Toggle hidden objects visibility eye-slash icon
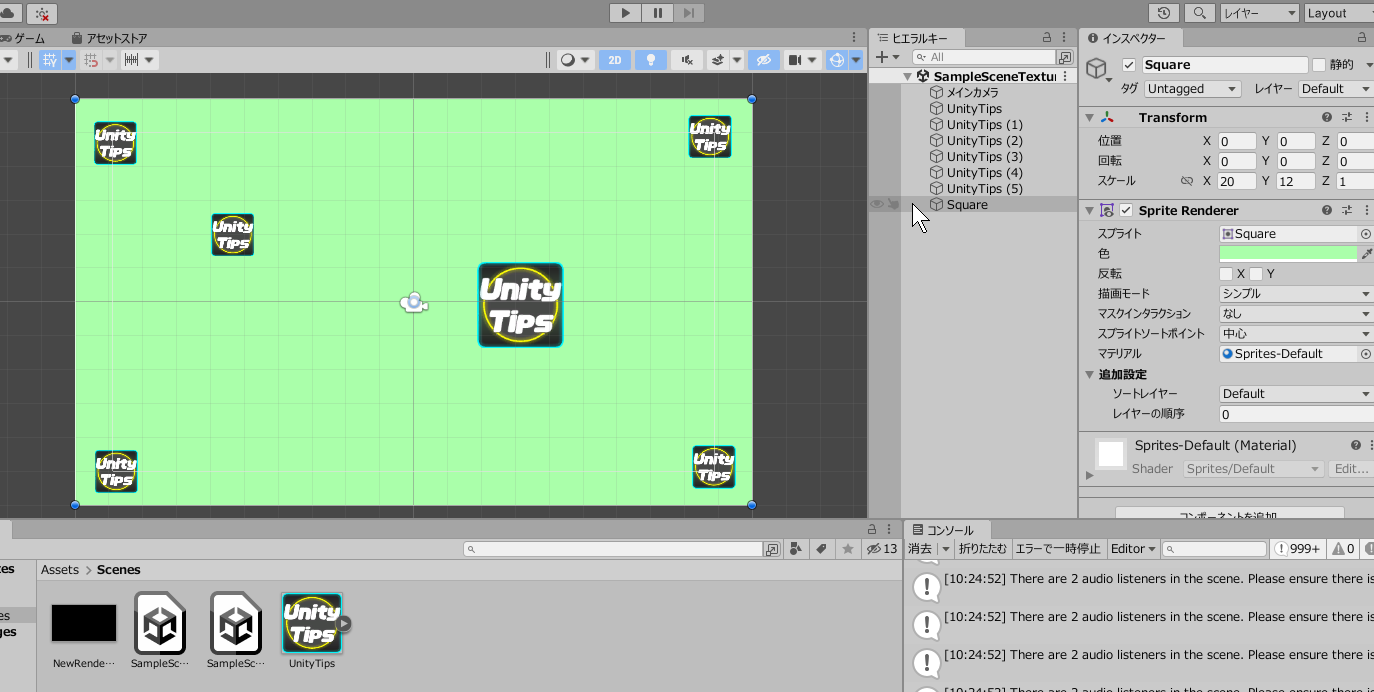Viewport: 1374px width, 692px height. point(763,60)
